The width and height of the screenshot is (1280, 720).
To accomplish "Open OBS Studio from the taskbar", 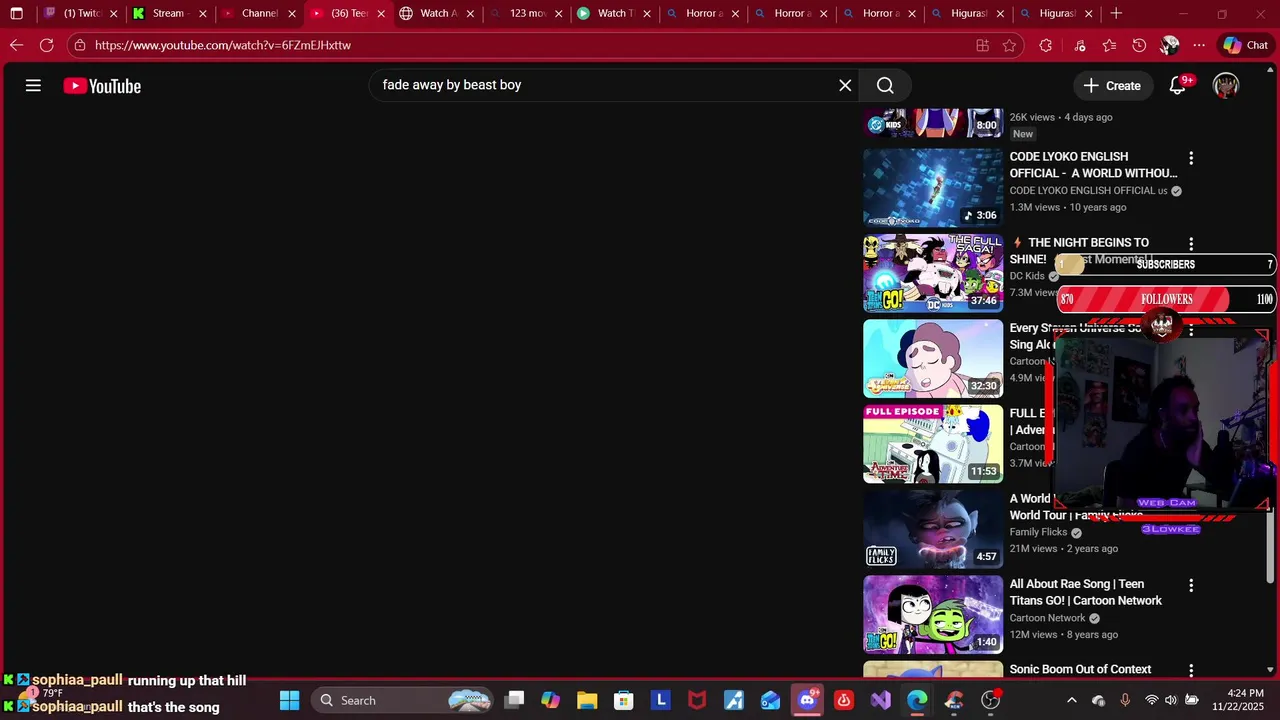I will [991, 700].
